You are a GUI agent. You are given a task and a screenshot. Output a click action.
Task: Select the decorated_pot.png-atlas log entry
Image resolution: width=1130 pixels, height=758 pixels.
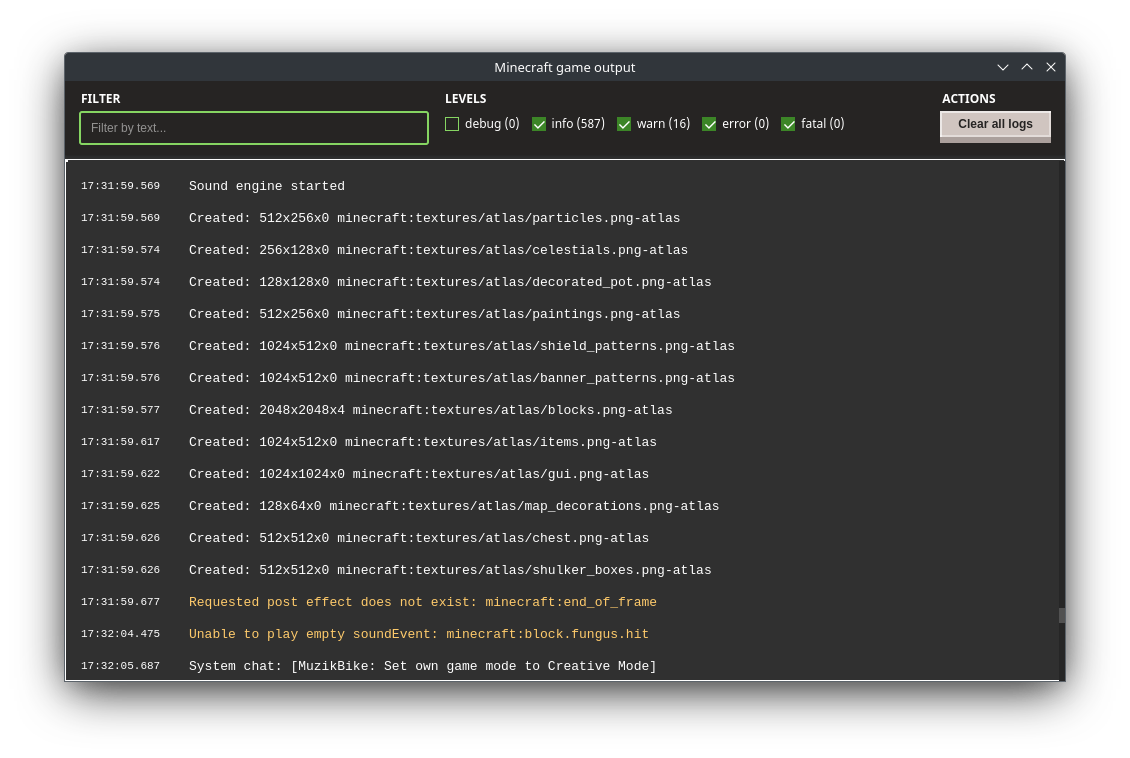point(450,282)
